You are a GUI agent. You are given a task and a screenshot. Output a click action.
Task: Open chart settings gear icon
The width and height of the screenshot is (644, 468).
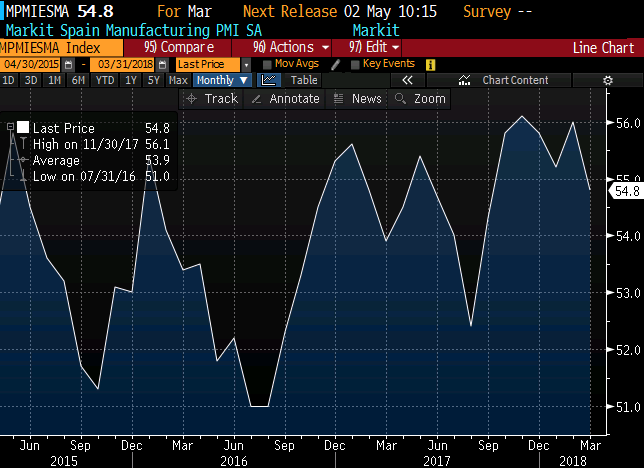click(607, 80)
